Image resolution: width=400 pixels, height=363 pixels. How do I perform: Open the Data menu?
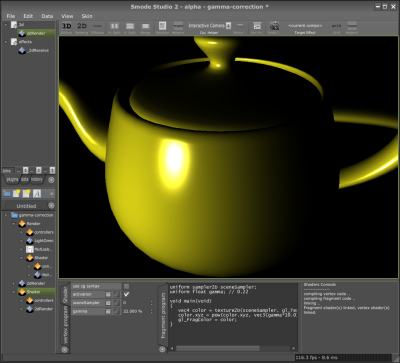click(47, 16)
